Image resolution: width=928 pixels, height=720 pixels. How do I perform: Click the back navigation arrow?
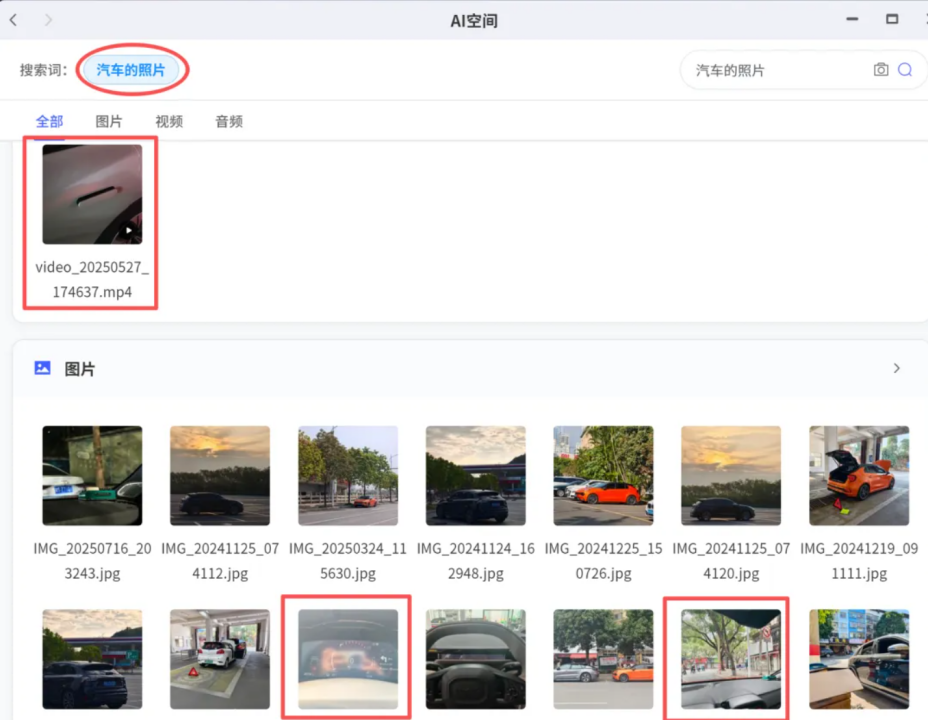click(x=13, y=20)
